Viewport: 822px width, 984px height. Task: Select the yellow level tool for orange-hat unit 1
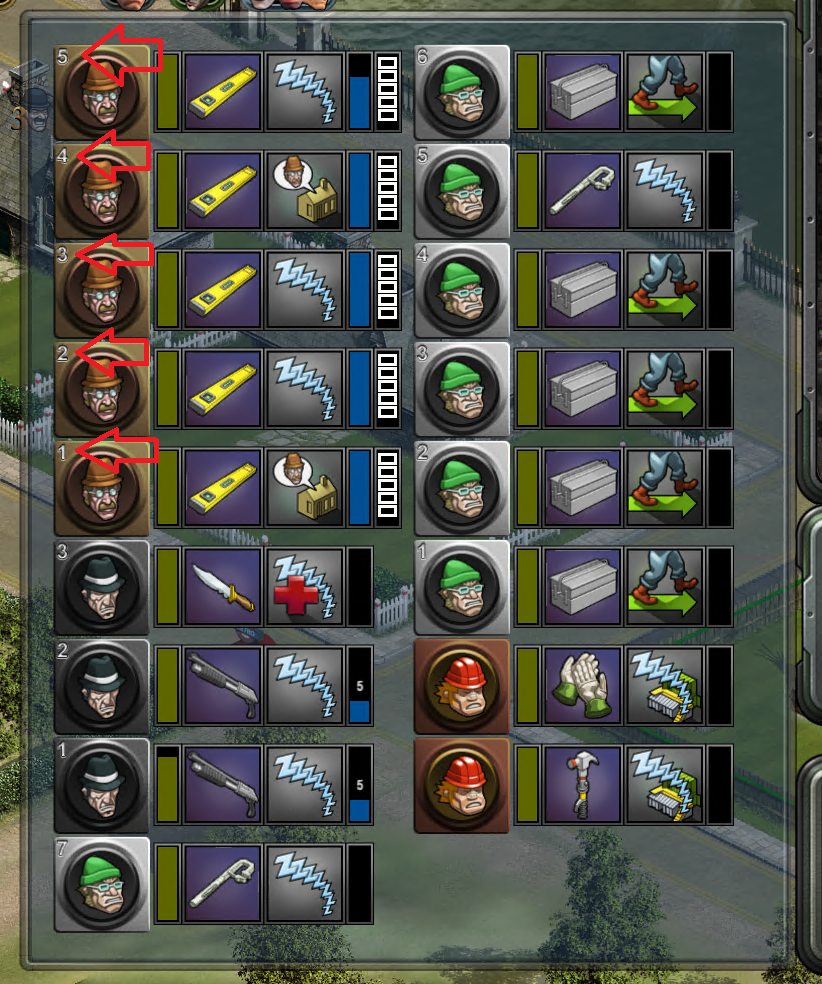point(223,488)
